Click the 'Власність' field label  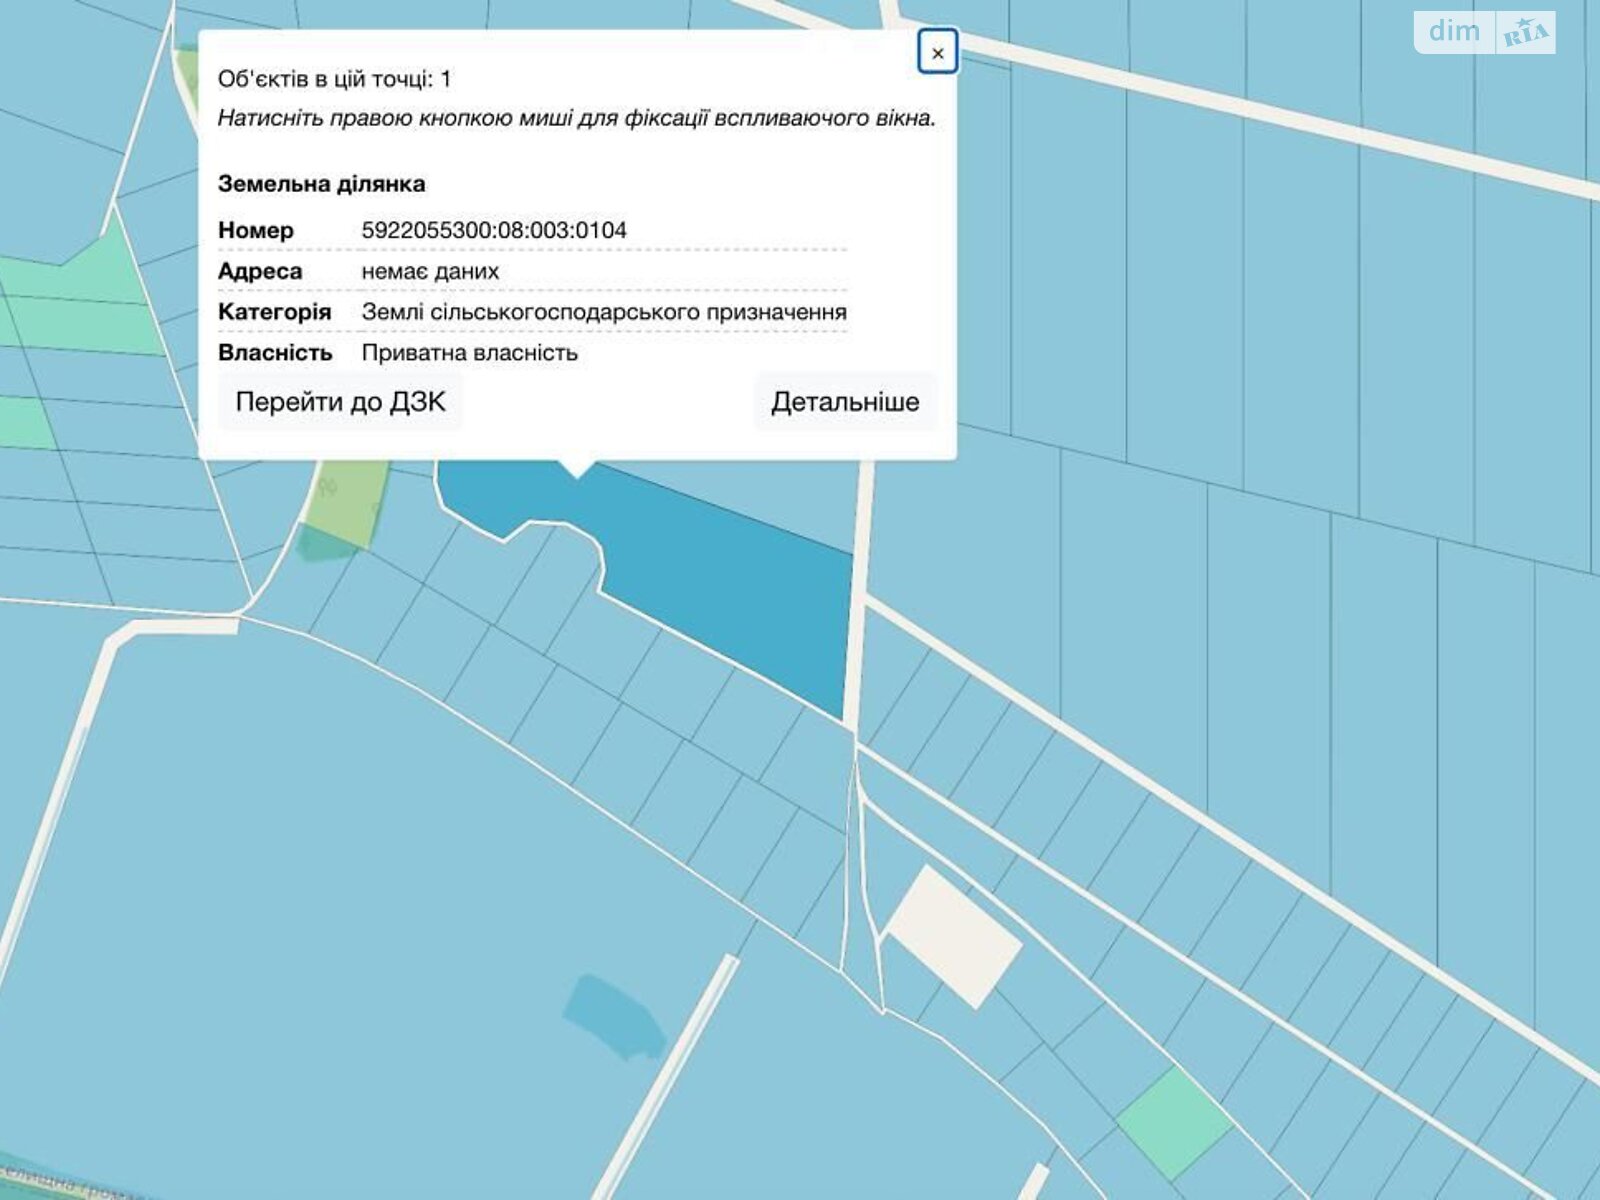pyautogui.click(x=275, y=353)
